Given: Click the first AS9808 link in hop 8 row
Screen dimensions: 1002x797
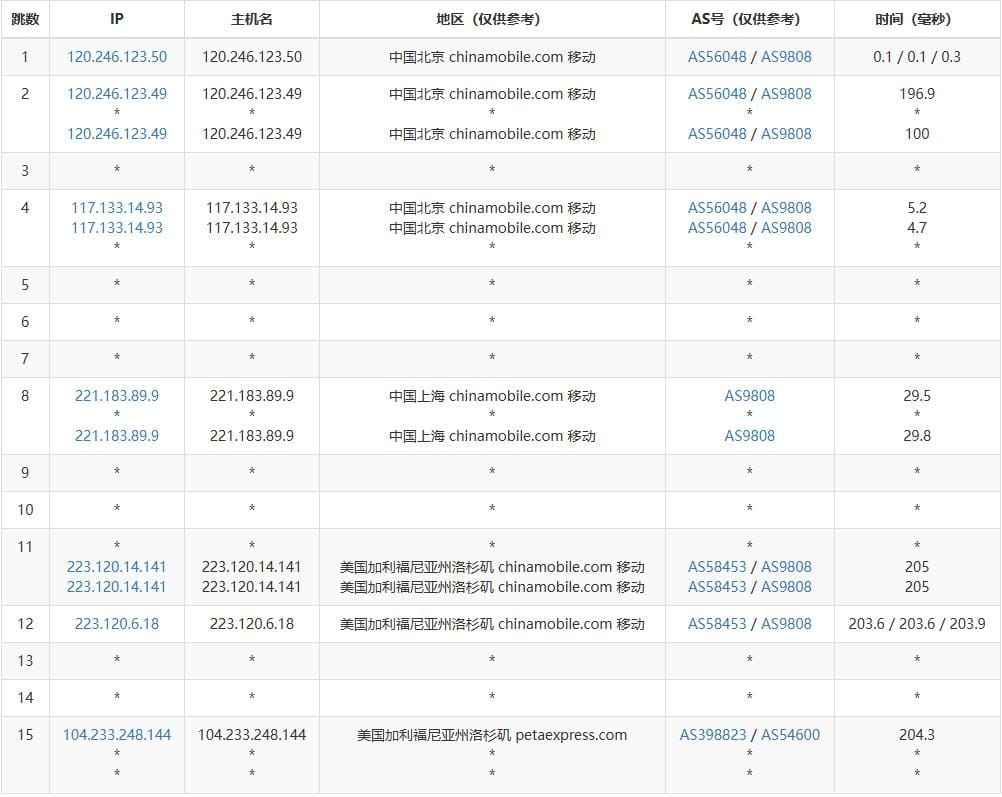Looking at the screenshot, I should point(749,396).
